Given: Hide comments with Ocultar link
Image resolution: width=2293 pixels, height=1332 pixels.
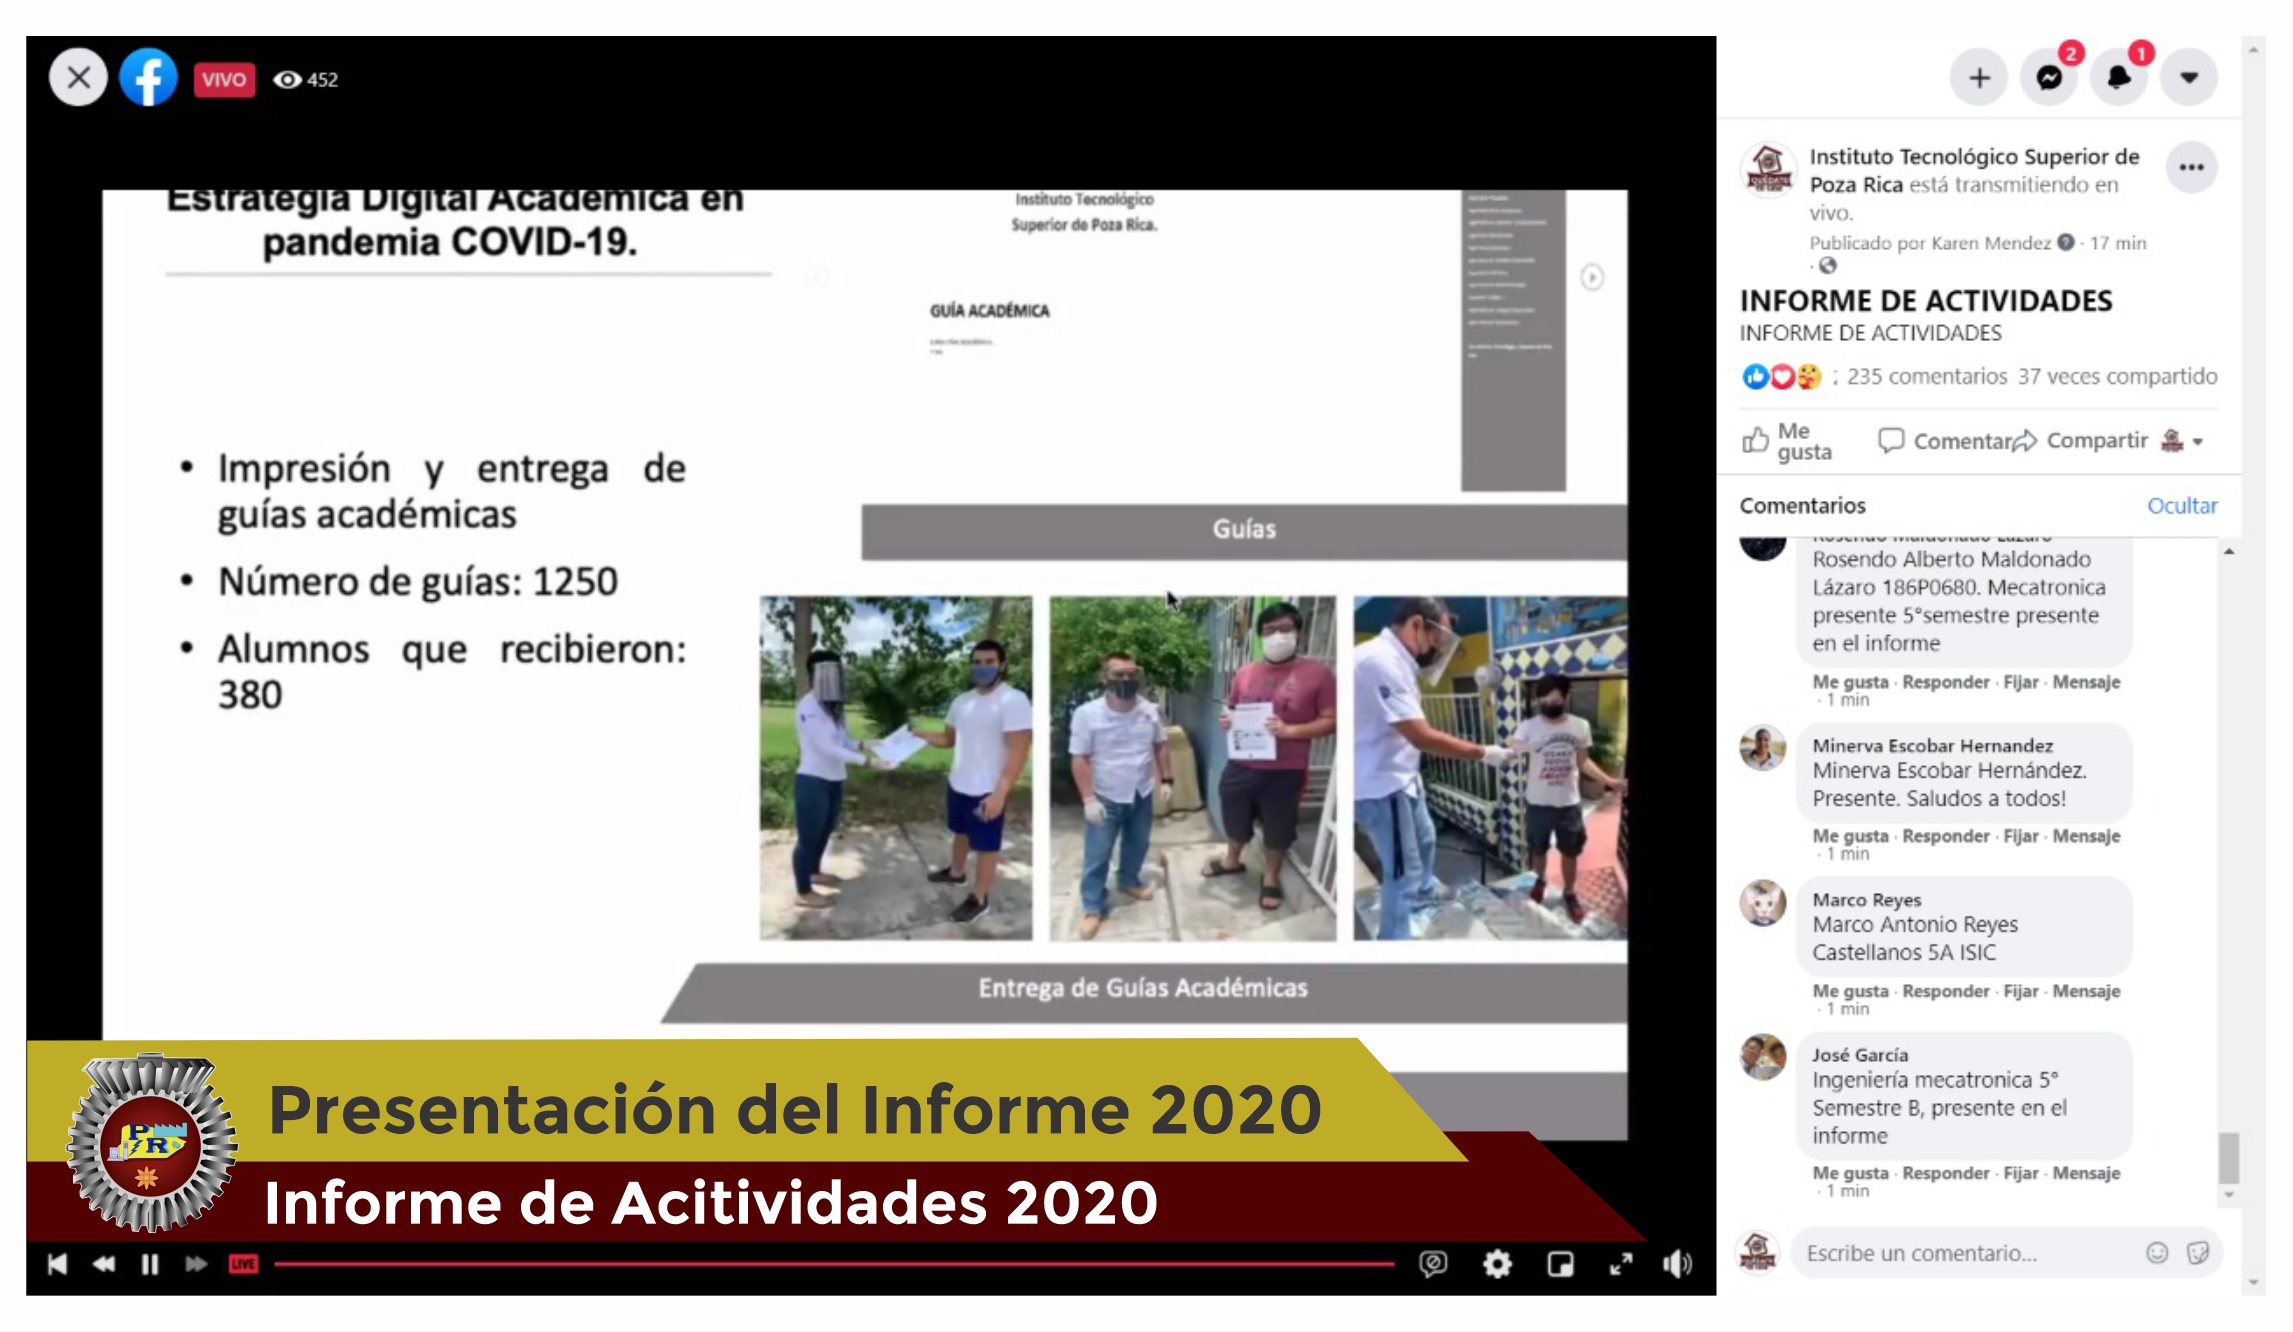Looking at the screenshot, I should (2181, 506).
